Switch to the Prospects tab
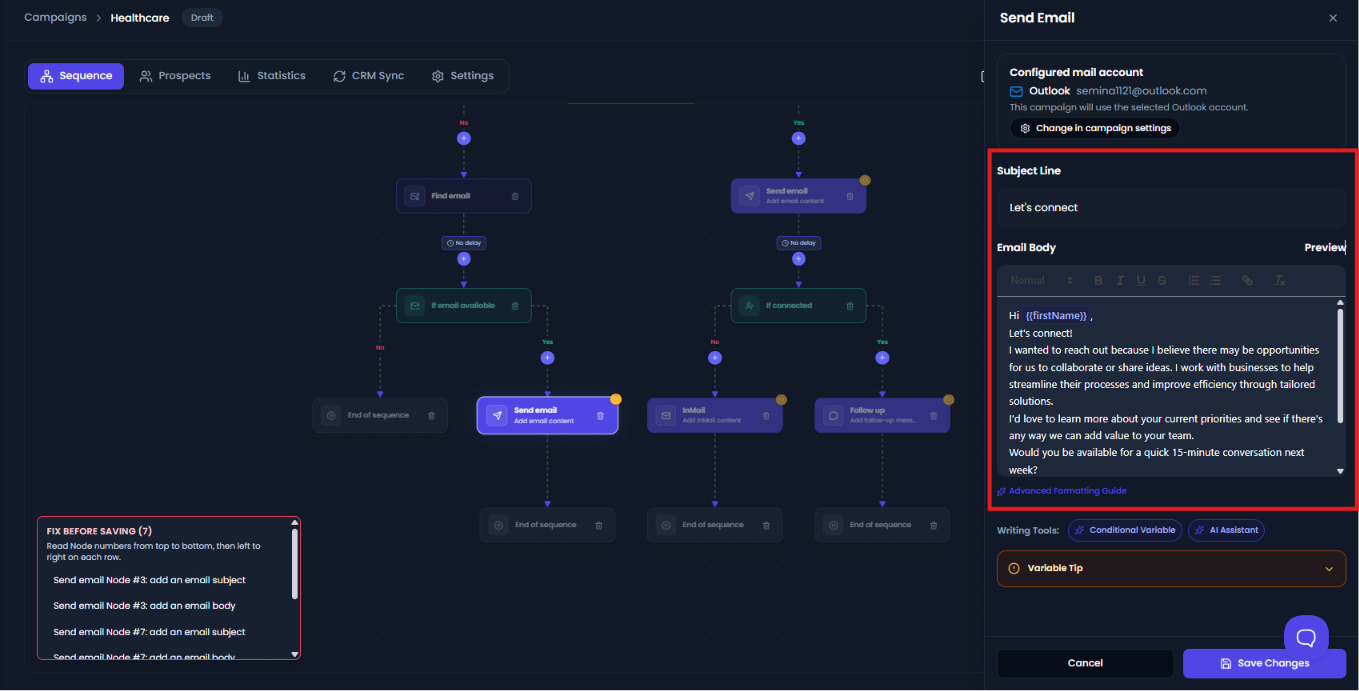1359x691 pixels. coord(175,76)
